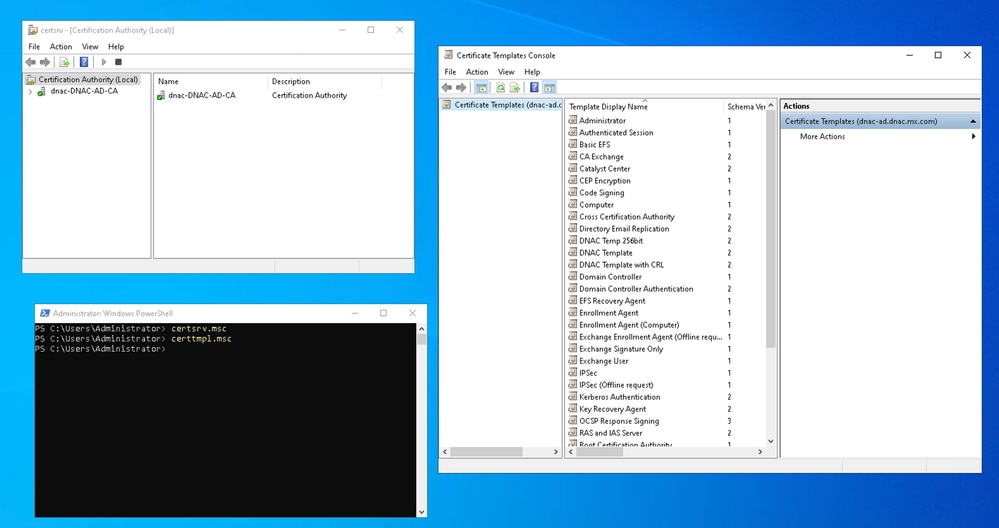Toggle Show/Hide Console Tree icon in Templates Console
999x528 pixels.
[482, 88]
